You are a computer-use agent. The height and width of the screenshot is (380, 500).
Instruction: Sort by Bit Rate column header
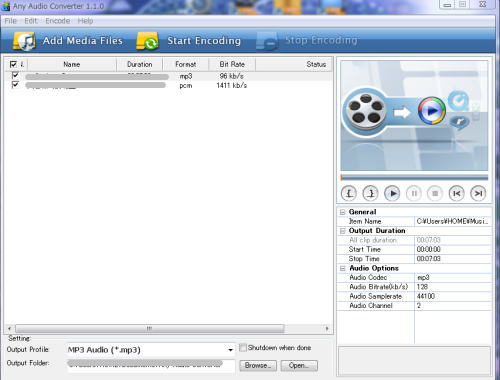coord(232,64)
